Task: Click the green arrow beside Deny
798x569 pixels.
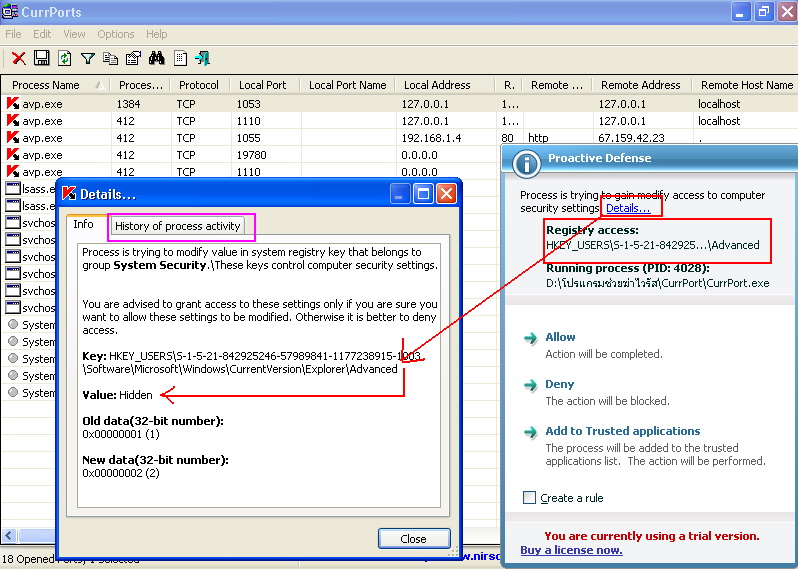Action: coord(531,385)
